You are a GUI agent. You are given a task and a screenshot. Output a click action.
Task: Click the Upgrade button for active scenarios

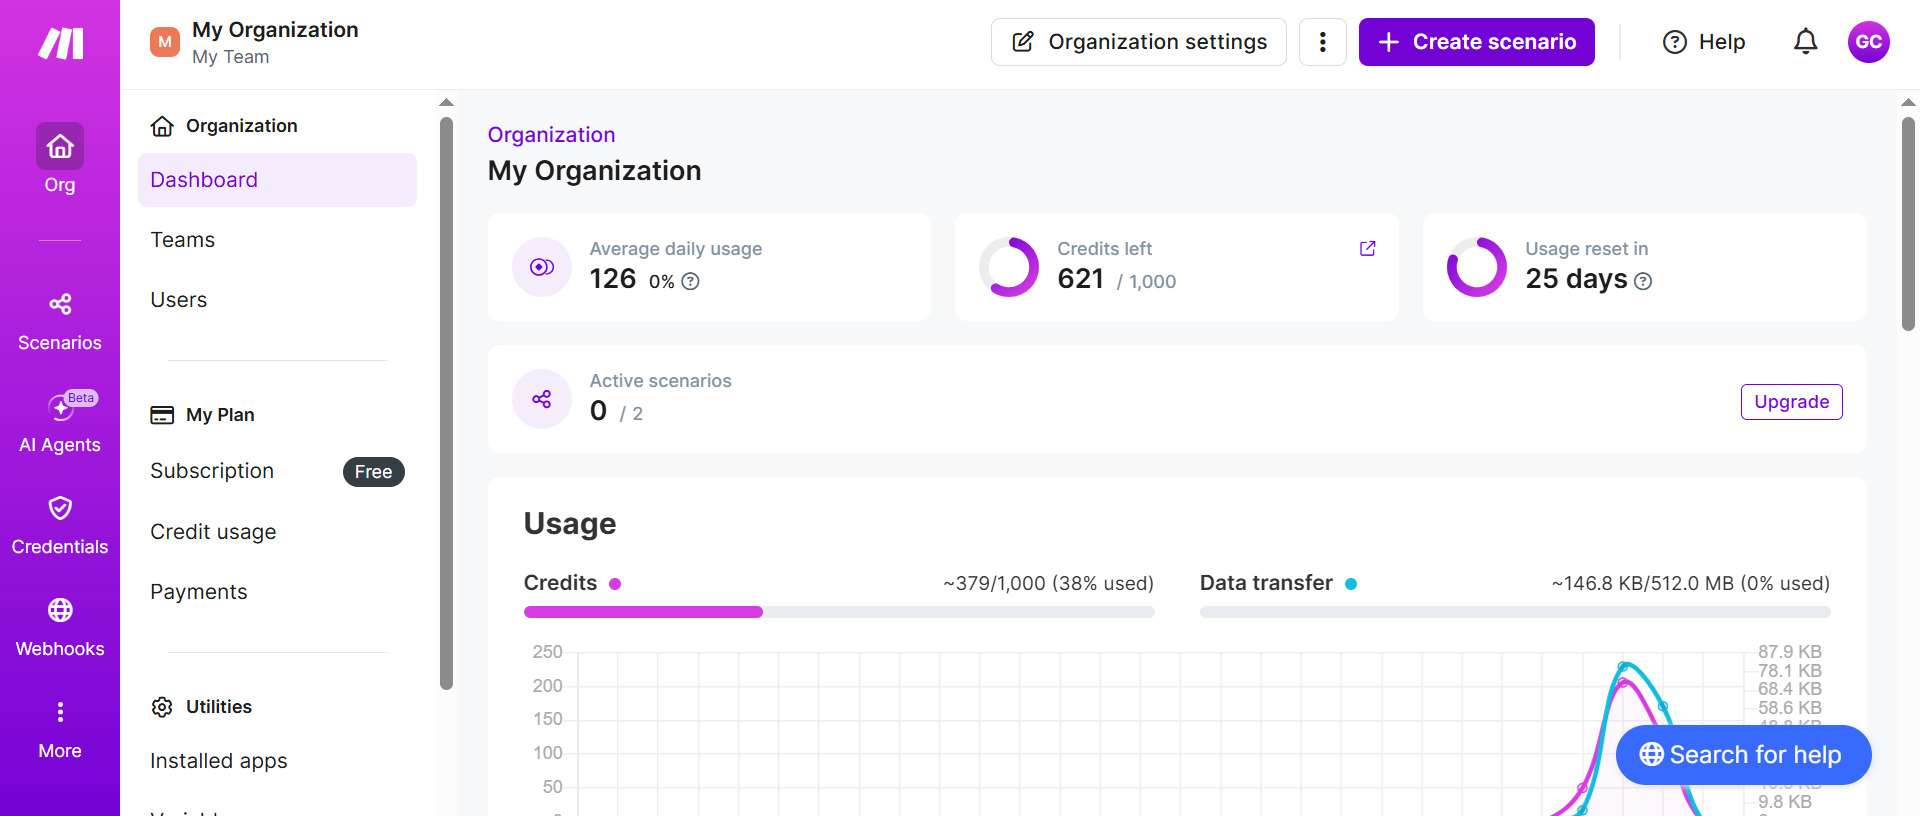[1791, 402]
